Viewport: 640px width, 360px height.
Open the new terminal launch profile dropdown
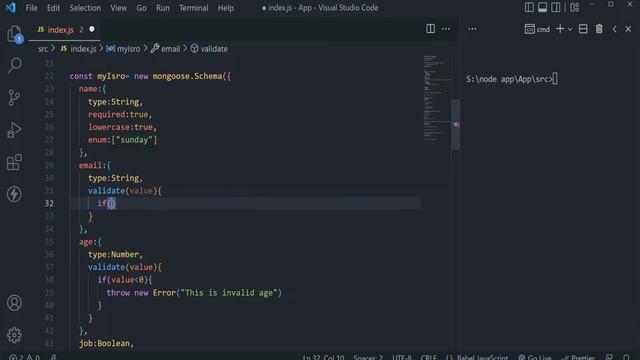(570, 29)
